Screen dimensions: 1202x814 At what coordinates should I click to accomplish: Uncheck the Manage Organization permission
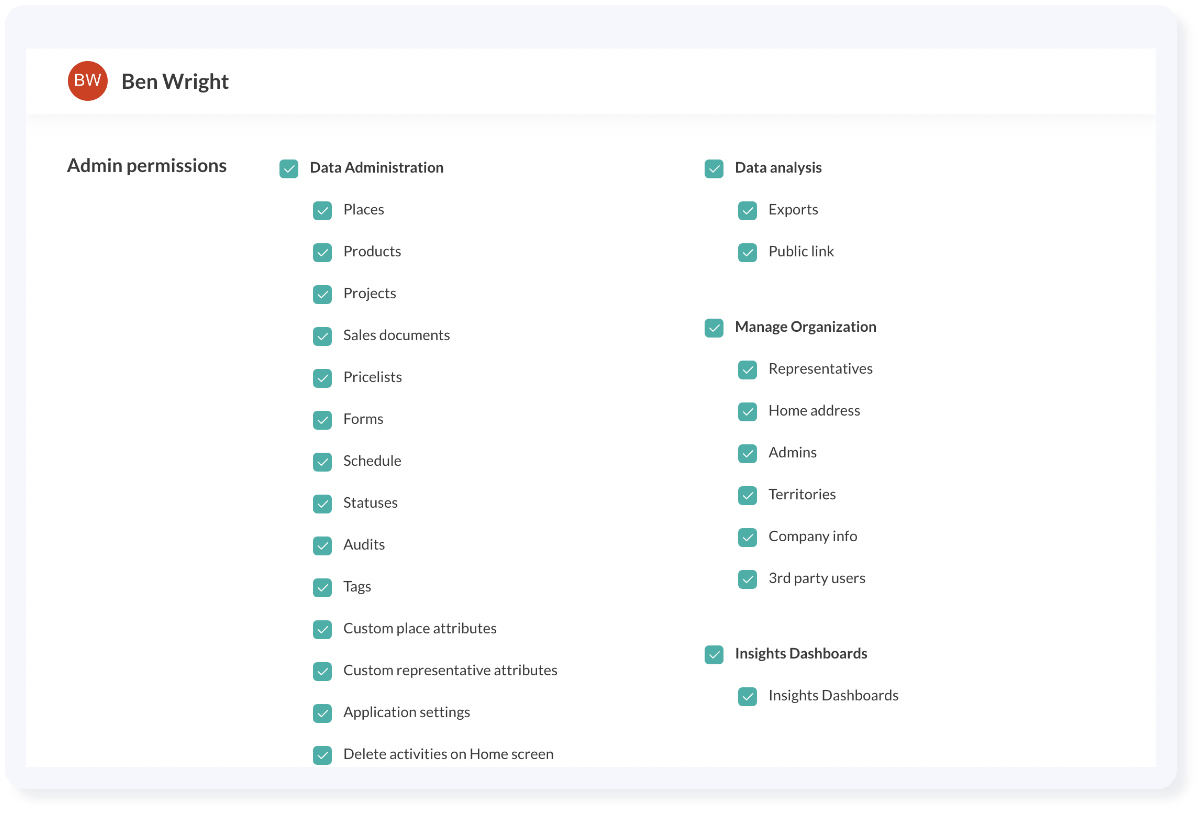tap(714, 327)
